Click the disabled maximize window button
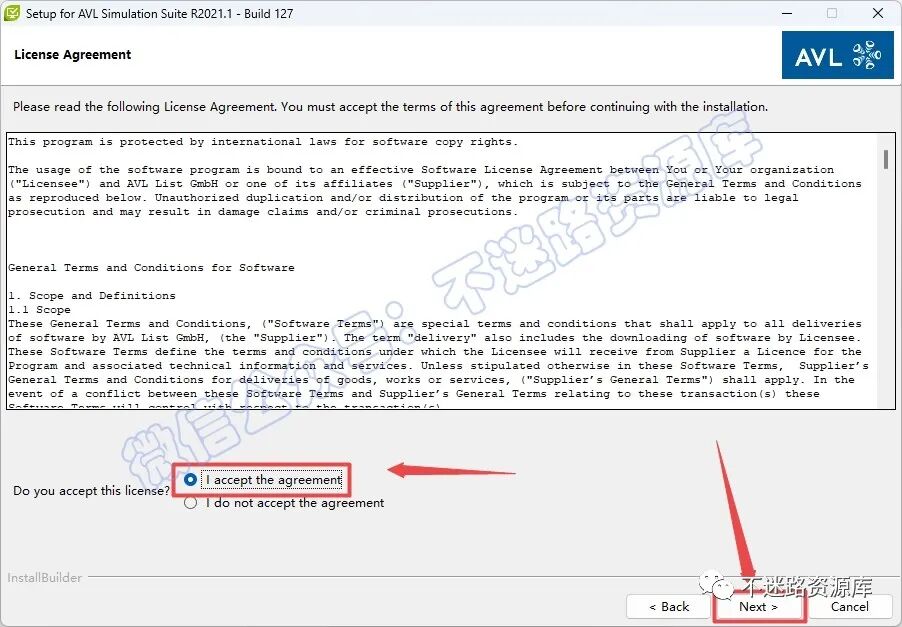 pos(832,13)
